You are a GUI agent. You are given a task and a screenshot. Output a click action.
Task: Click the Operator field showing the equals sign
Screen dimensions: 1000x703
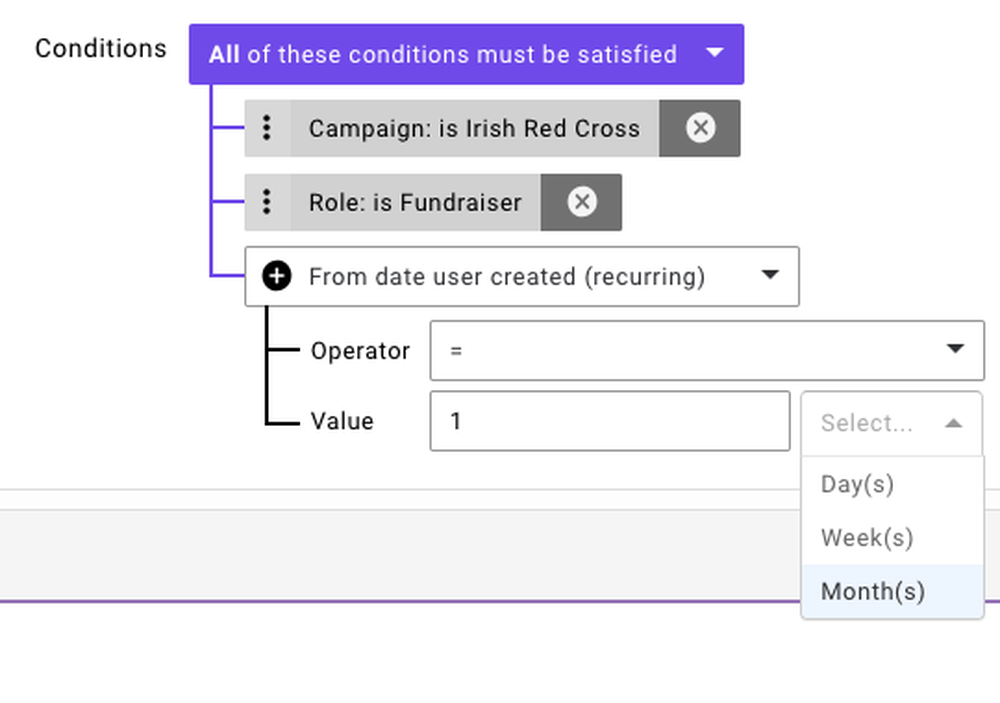click(x=680, y=350)
